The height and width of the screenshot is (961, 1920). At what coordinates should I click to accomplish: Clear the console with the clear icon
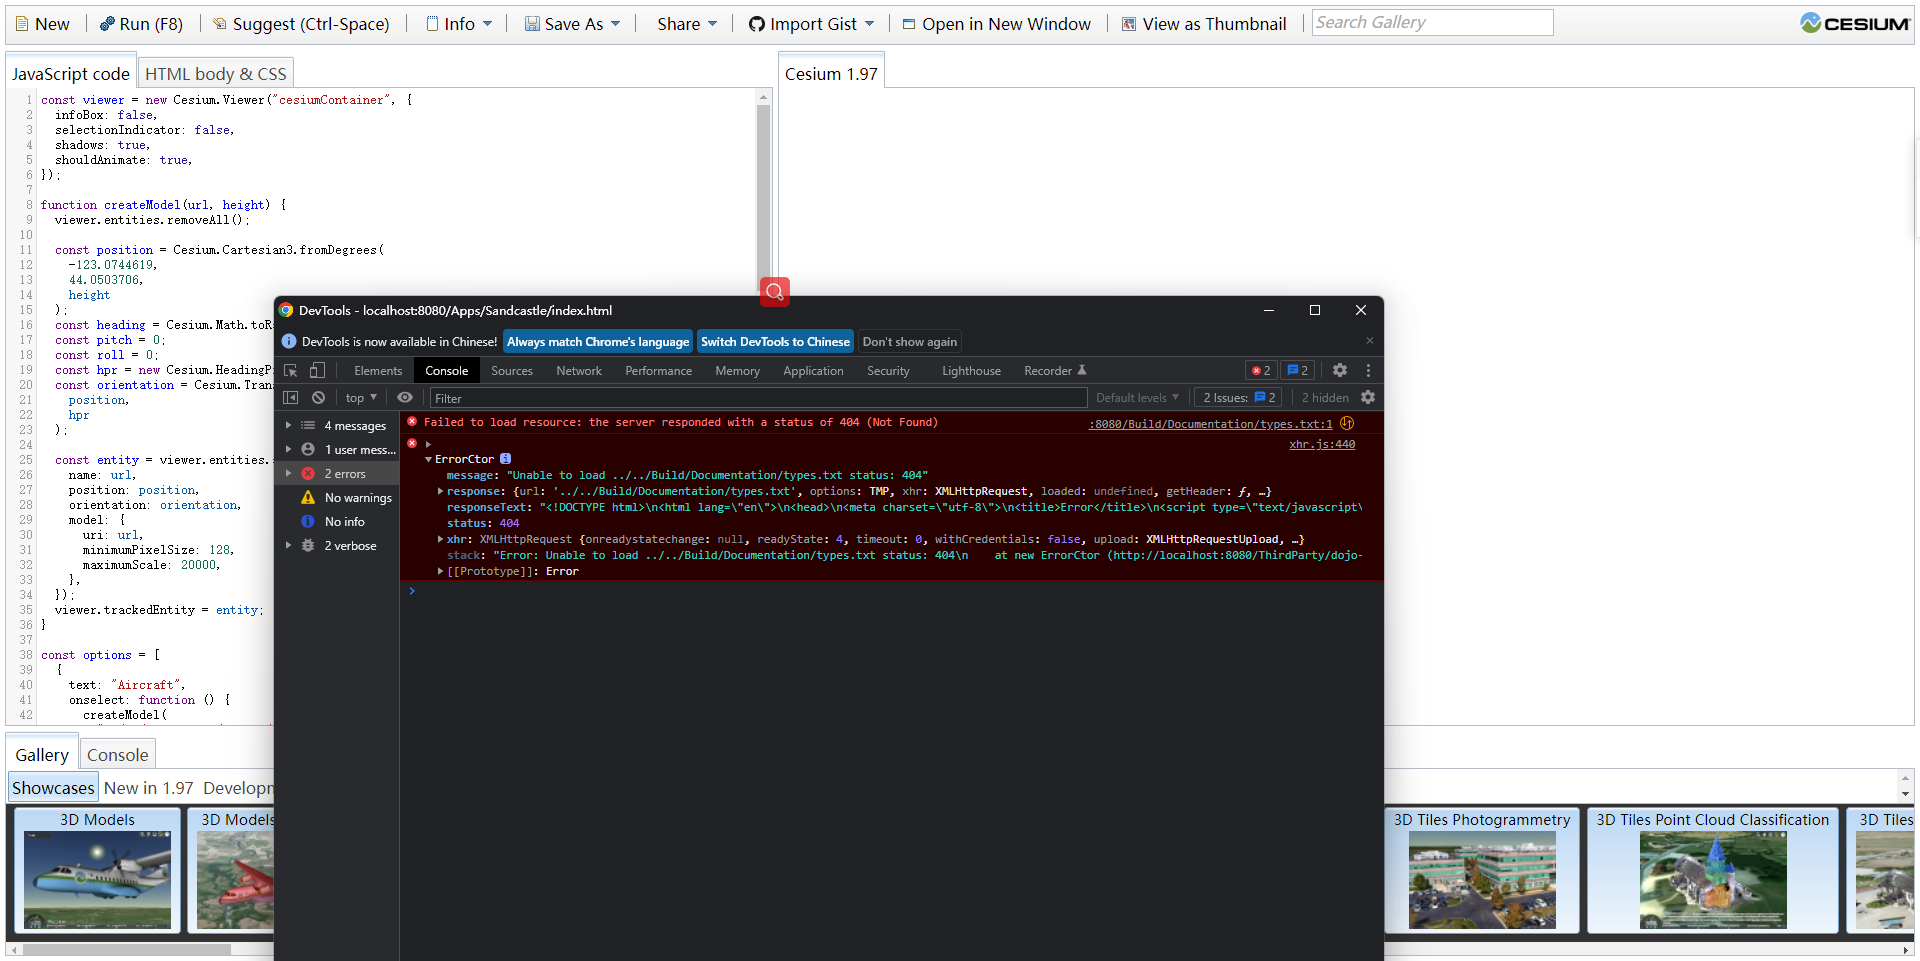pos(318,397)
